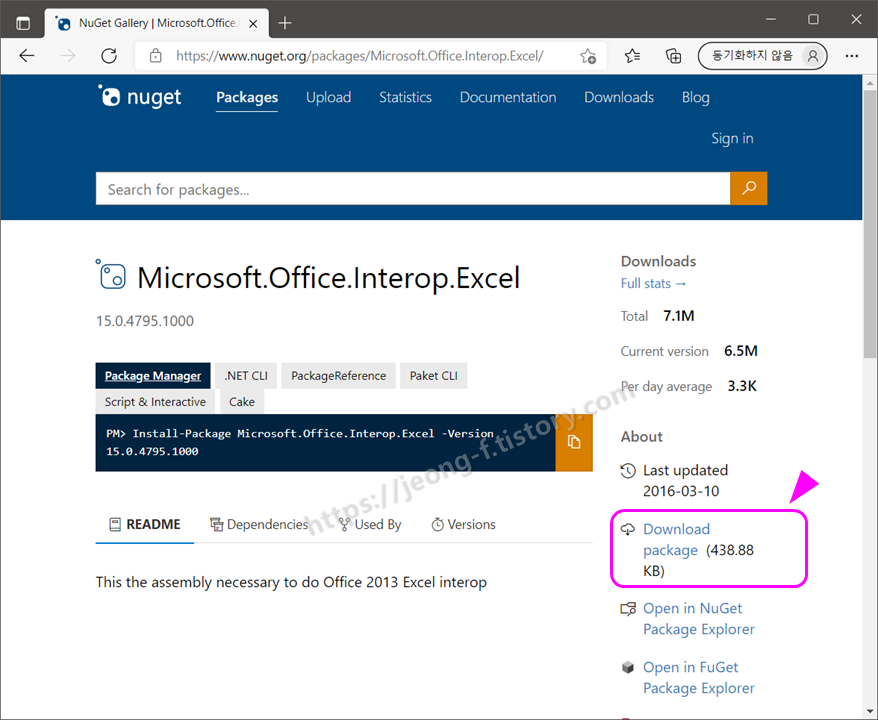878x720 pixels.
Task: Click the Last updated history clock icon
Action: coord(628,470)
